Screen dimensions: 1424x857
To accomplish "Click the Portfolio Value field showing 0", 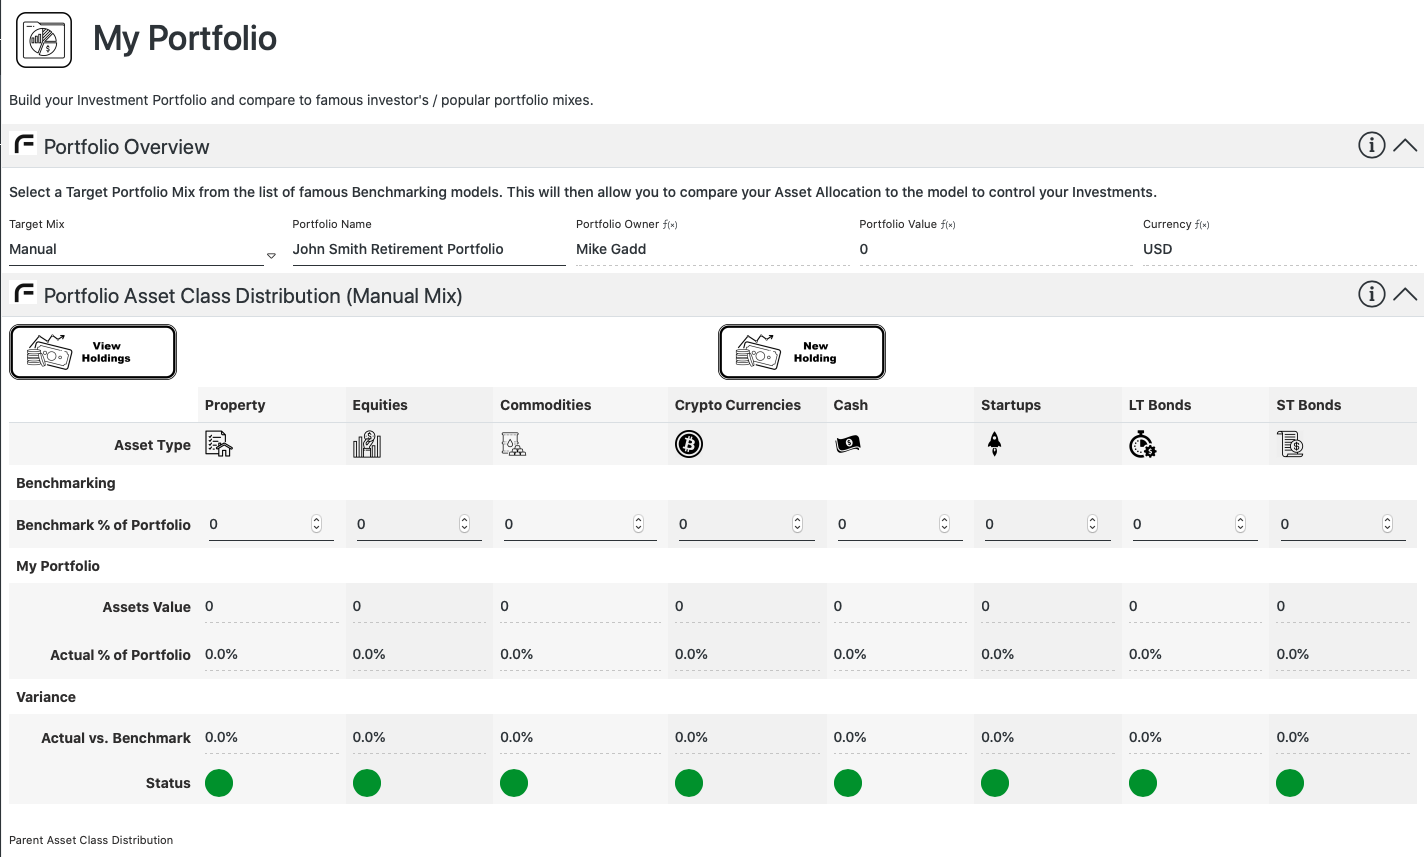I will coord(994,250).
